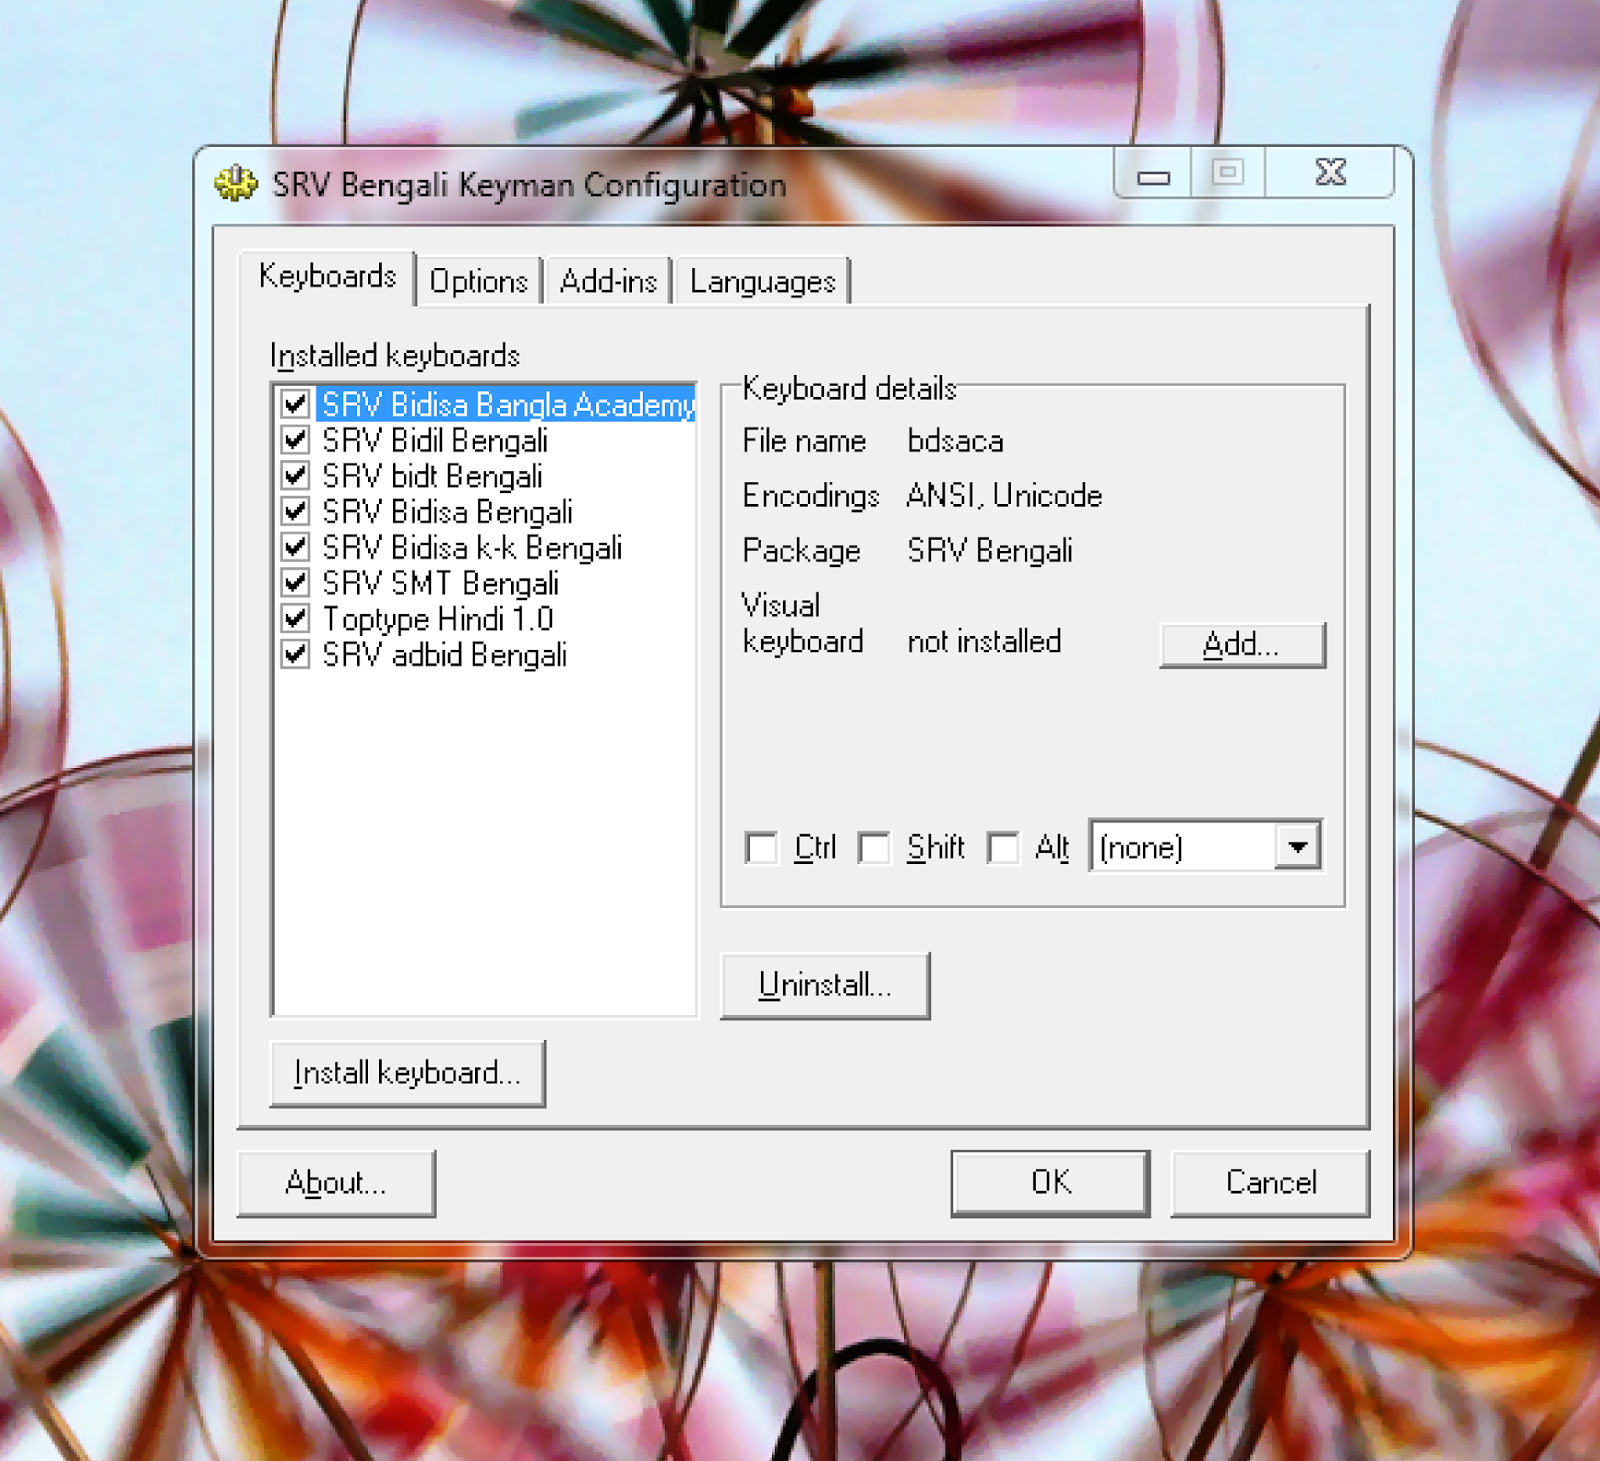Toggle the SRV adbid Bengali checkbox
The image size is (1600, 1461).
click(x=295, y=655)
